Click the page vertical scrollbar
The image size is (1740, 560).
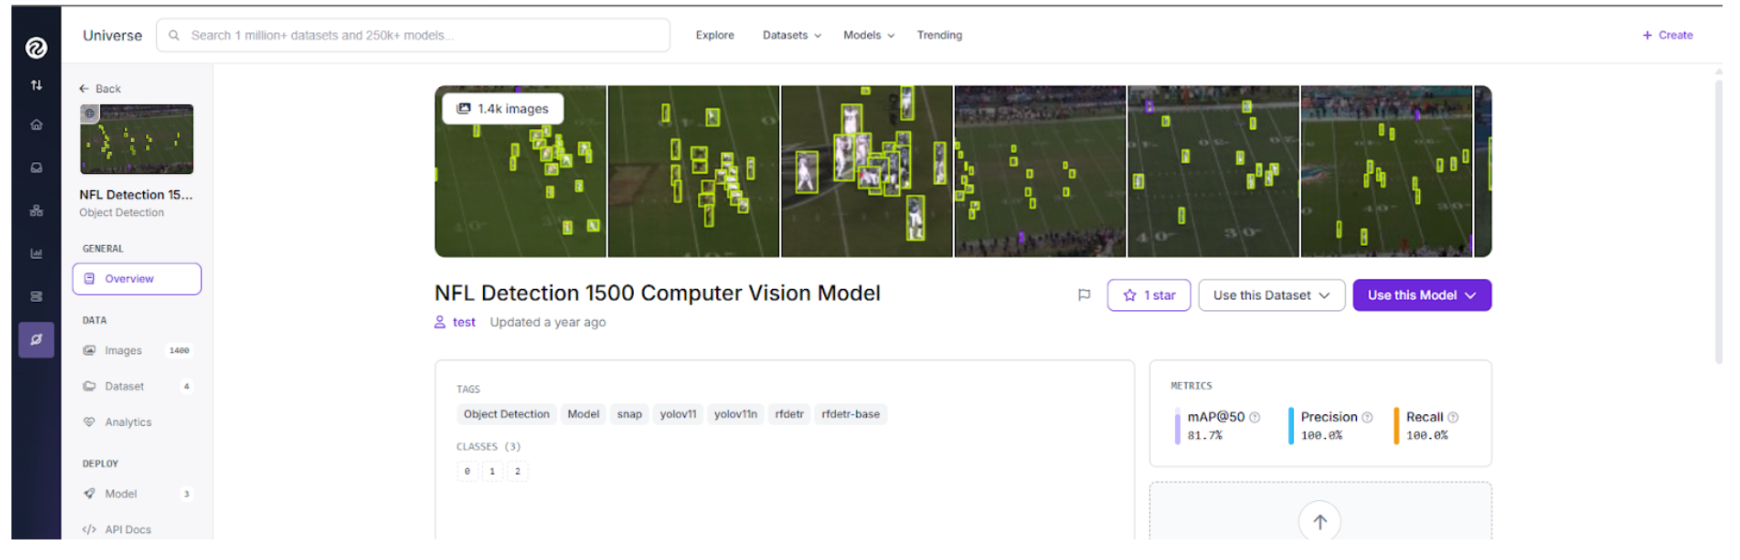[x=1719, y=222]
